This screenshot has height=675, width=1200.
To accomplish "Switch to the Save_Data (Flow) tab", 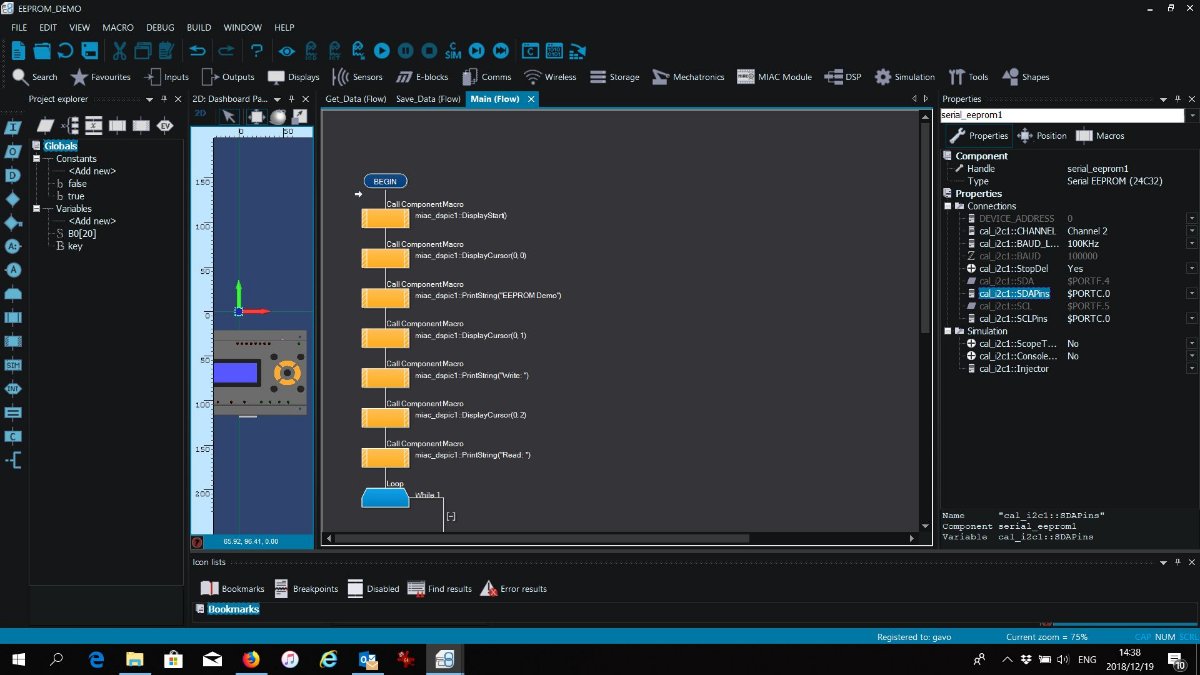I will (x=428, y=99).
